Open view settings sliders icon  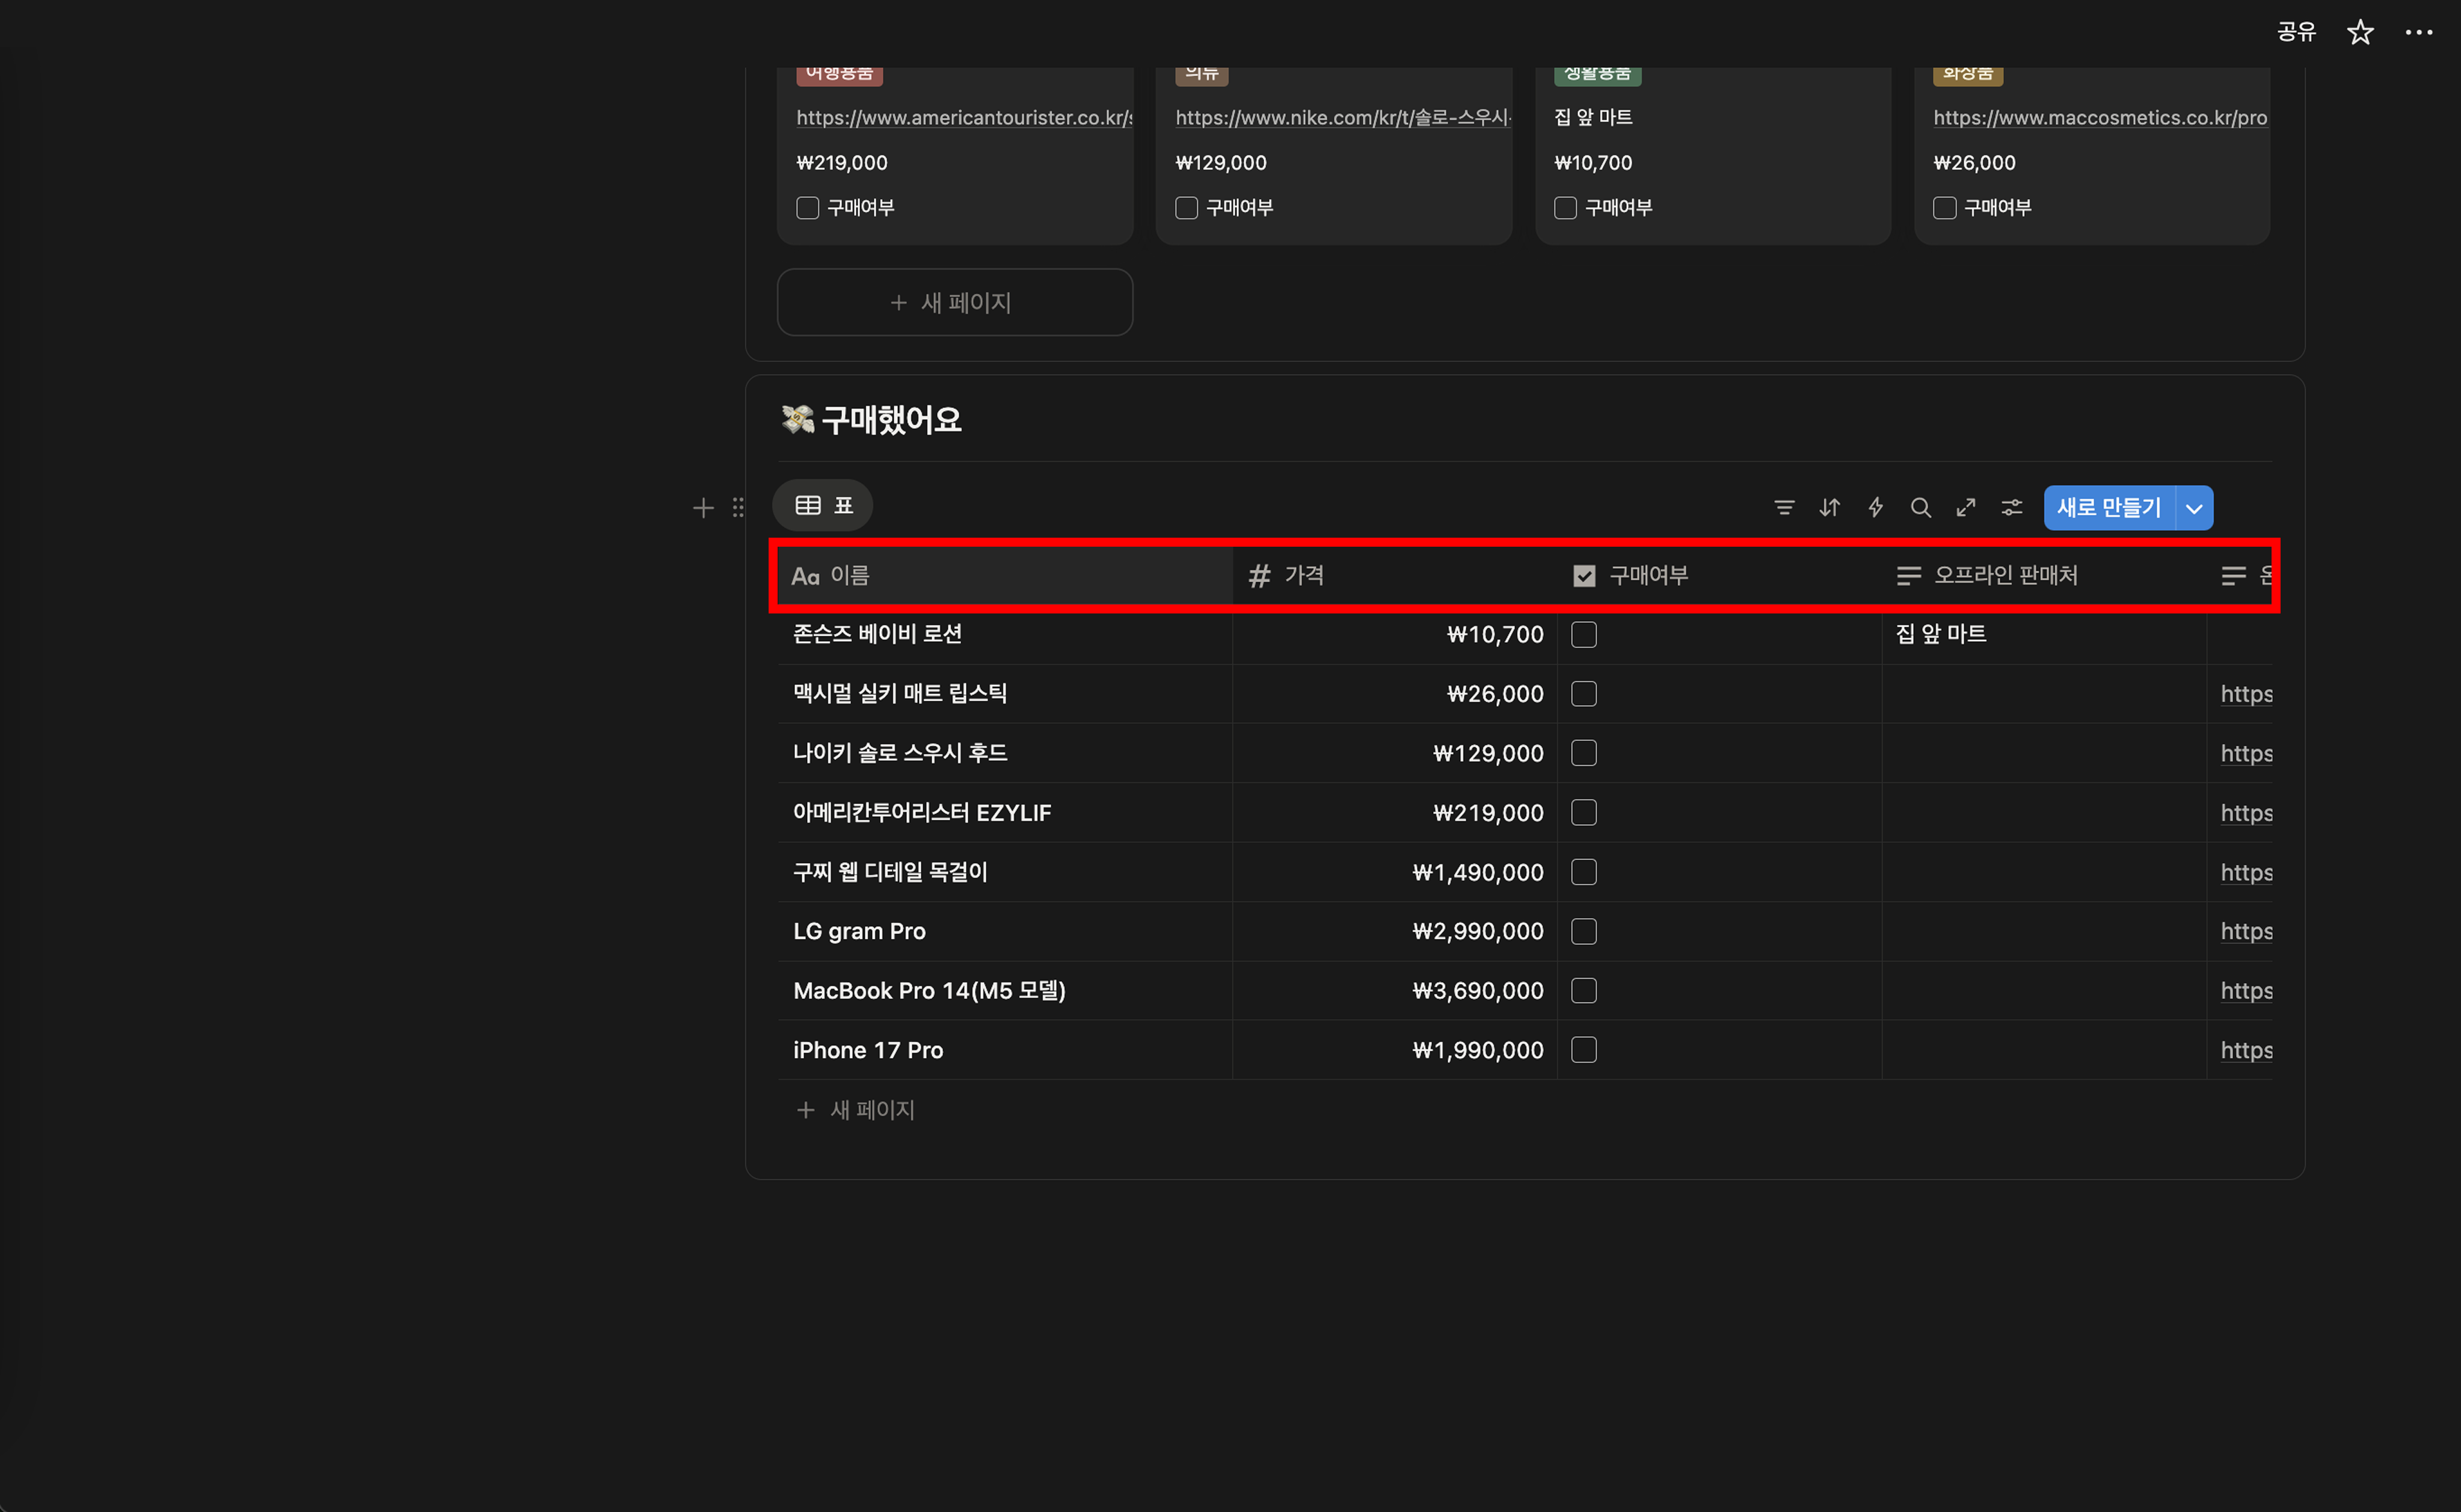pyautogui.click(x=2012, y=508)
